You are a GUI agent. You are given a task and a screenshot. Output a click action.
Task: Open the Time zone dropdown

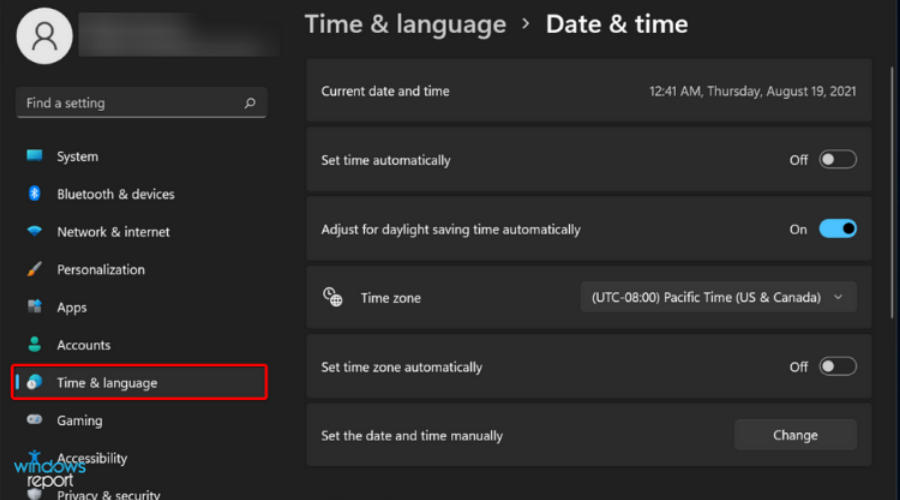[719, 297]
